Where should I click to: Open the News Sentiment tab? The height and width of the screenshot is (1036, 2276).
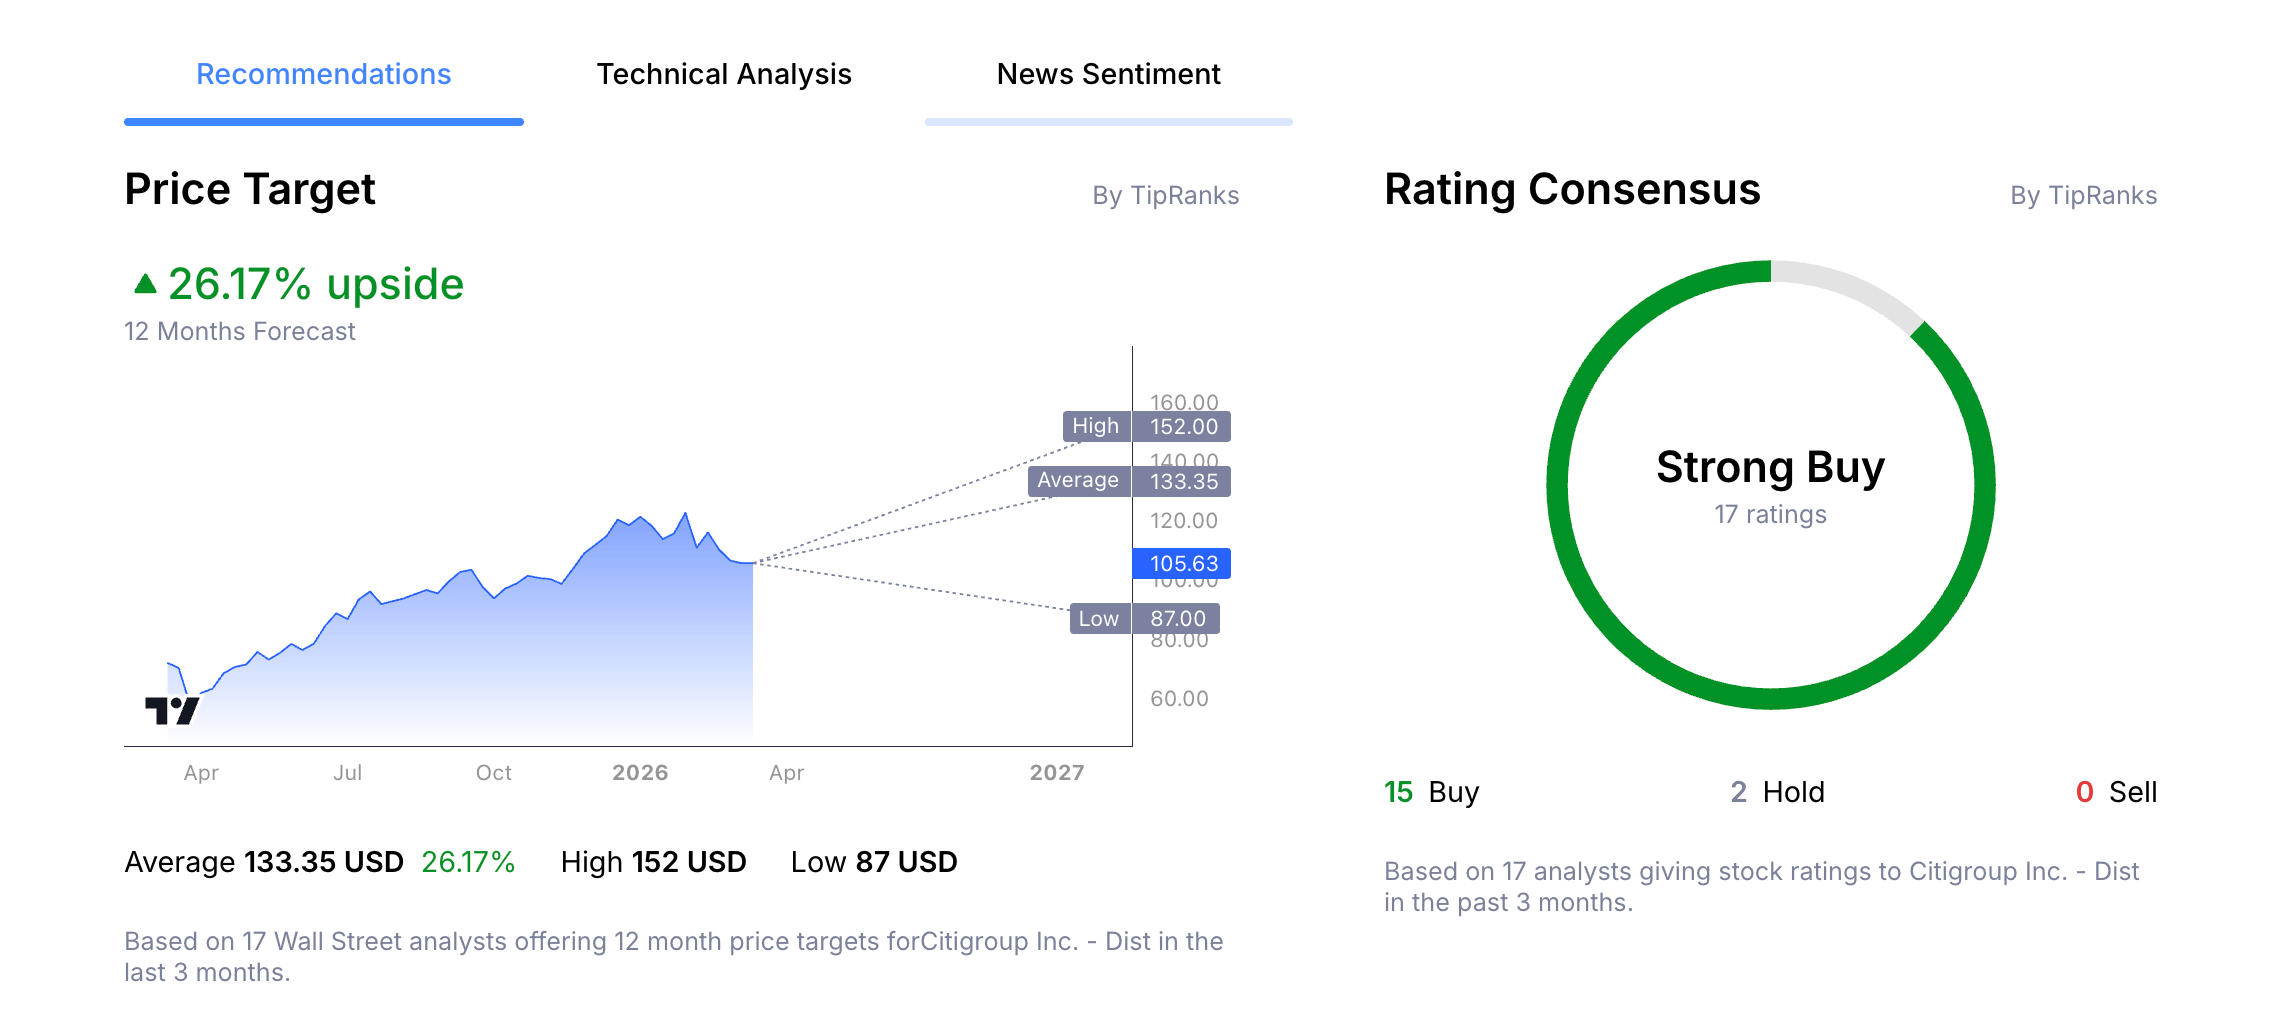coord(1107,74)
